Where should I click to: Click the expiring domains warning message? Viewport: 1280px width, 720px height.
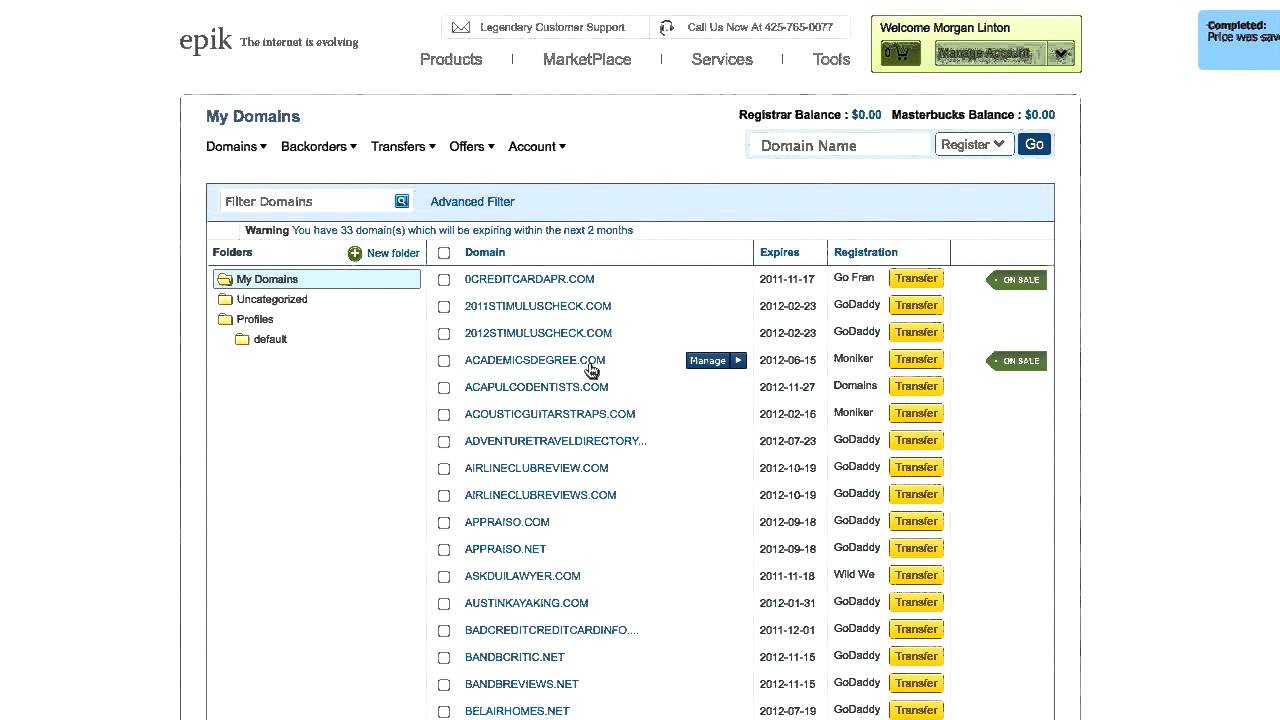pyautogui.click(x=439, y=230)
